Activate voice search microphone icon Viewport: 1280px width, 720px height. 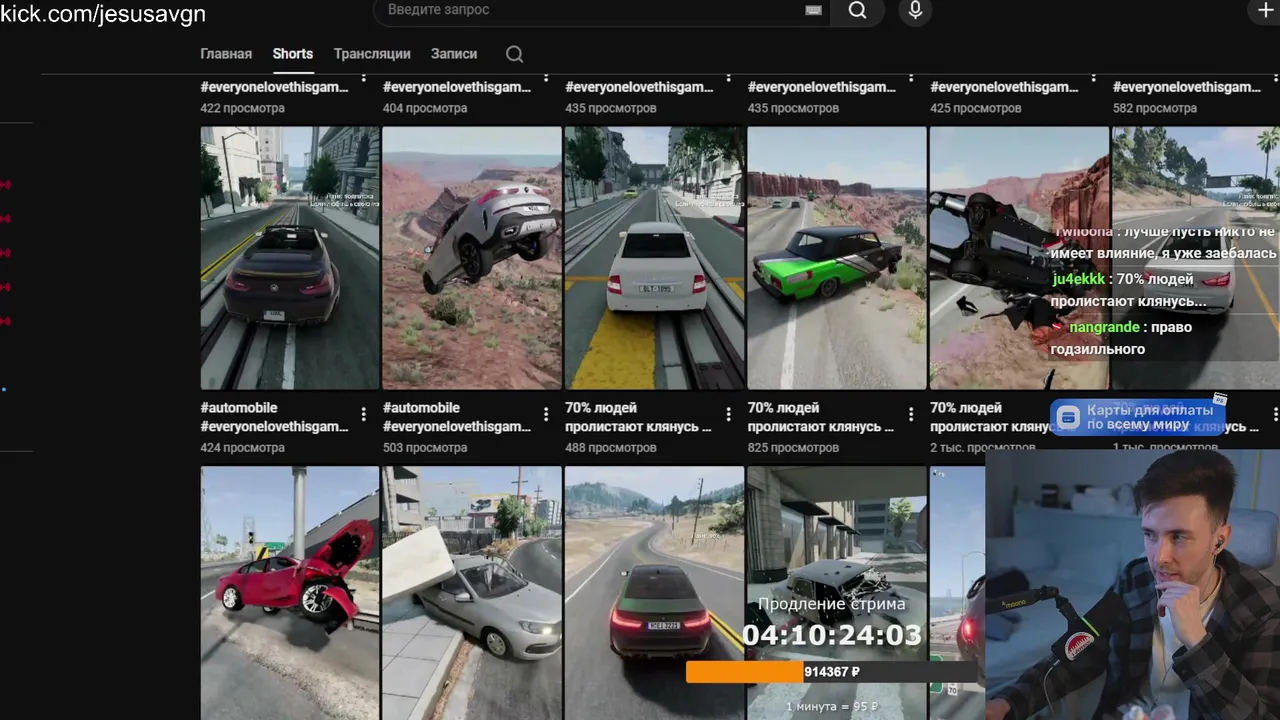pyautogui.click(x=914, y=10)
